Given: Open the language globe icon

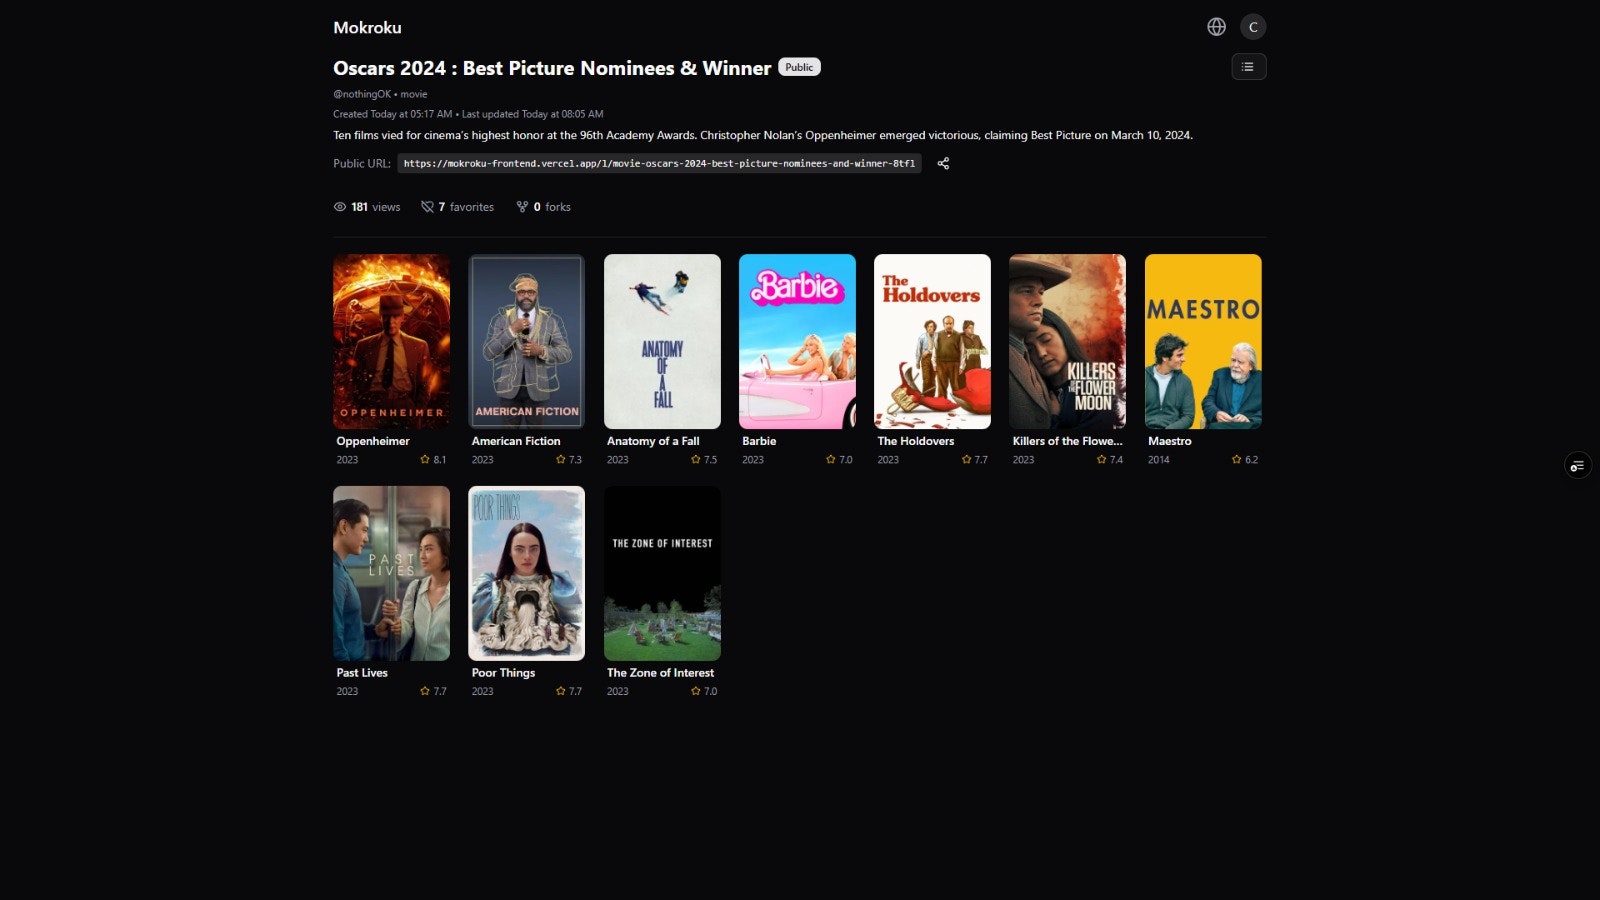Looking at the screenshot, I should (x=1216, y=27).
